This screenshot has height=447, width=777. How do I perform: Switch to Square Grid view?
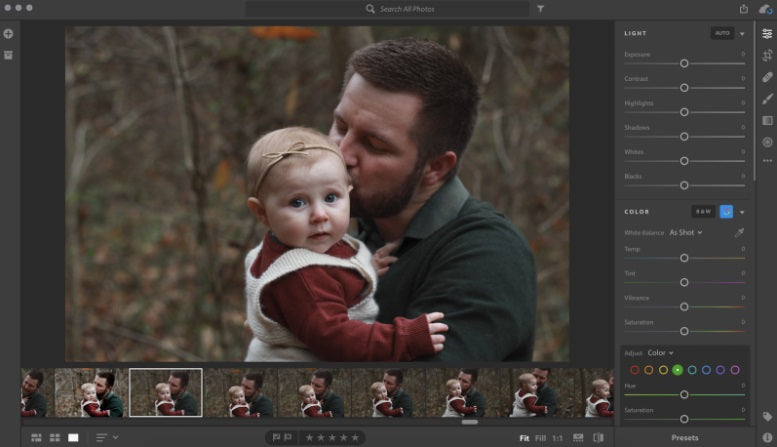click(x=55, y=438)
